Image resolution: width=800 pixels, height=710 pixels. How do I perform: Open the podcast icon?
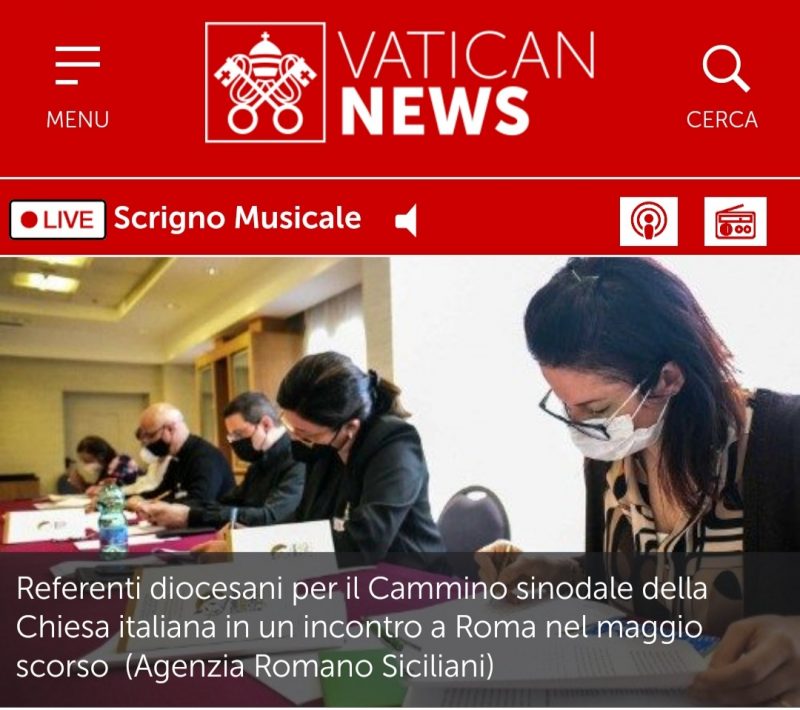point(648,221)
